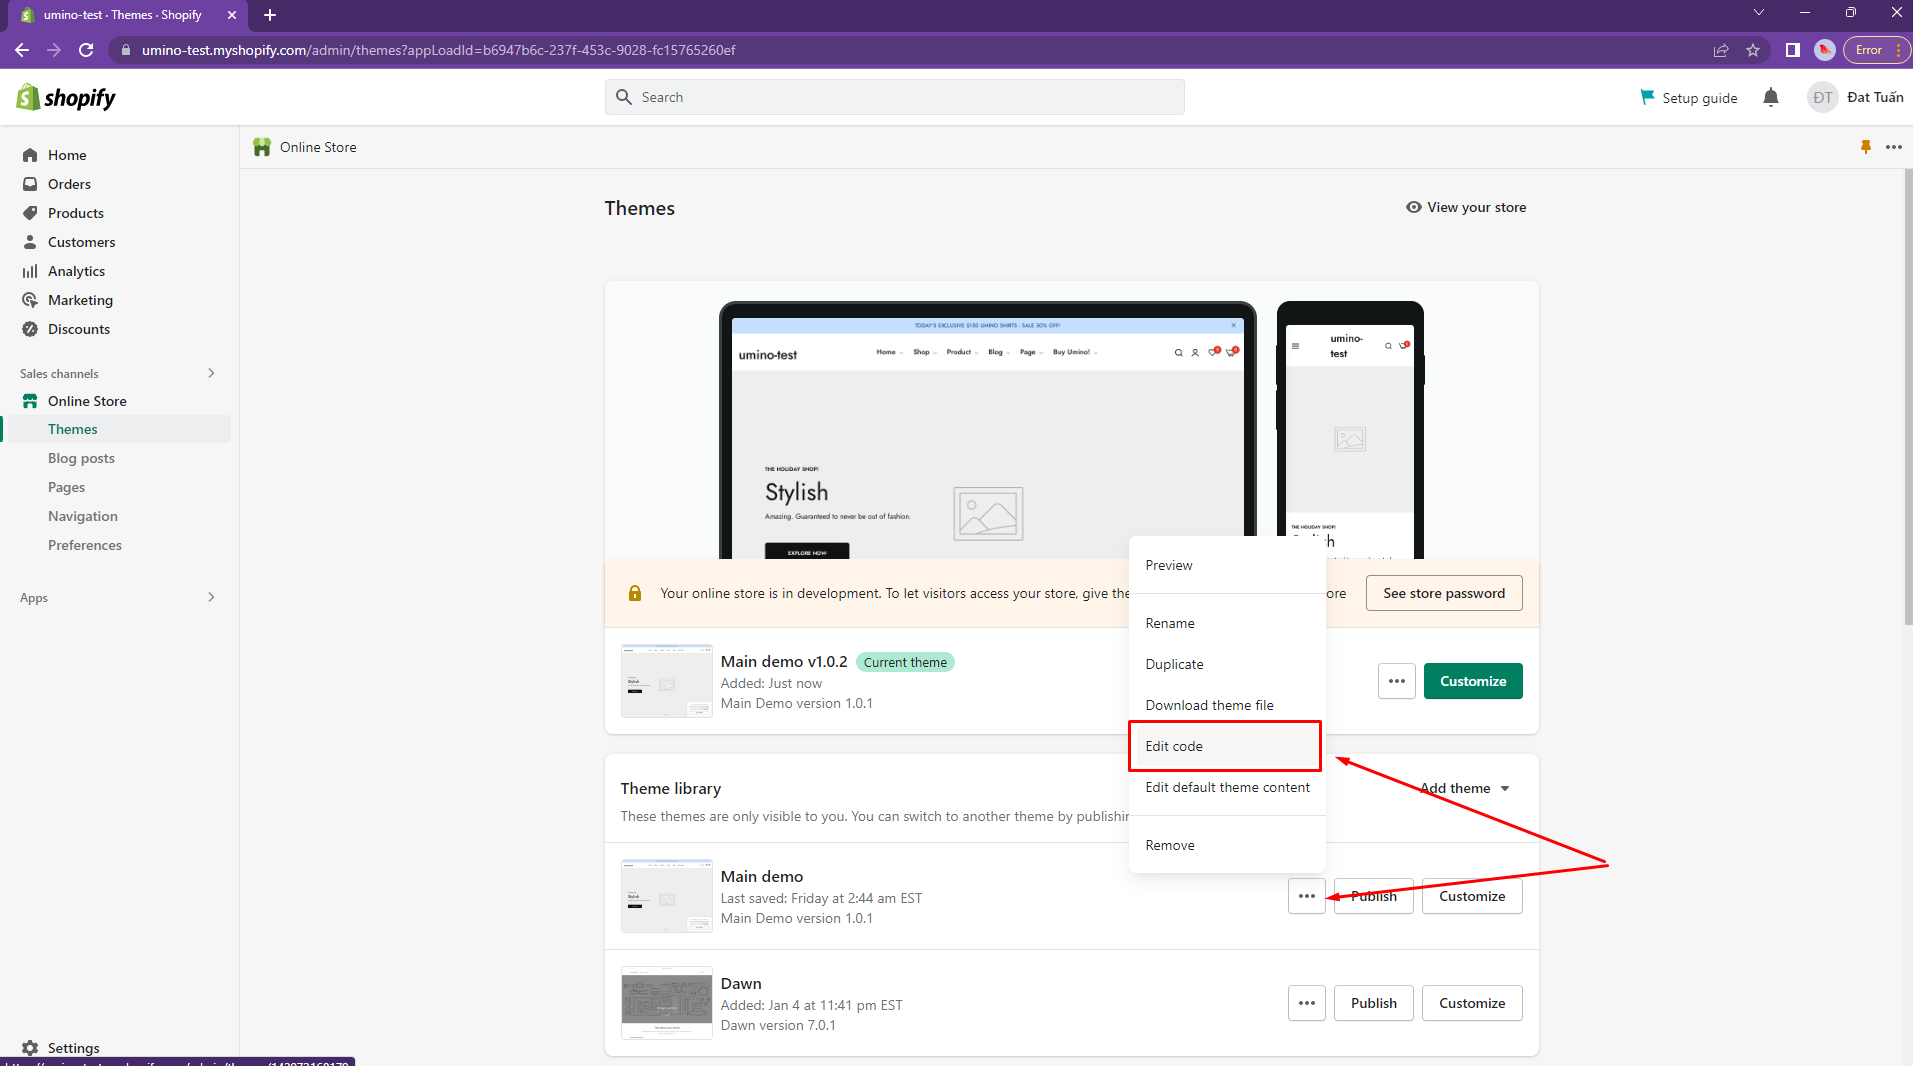Click the Customers person icon

[x=30, y=242]
